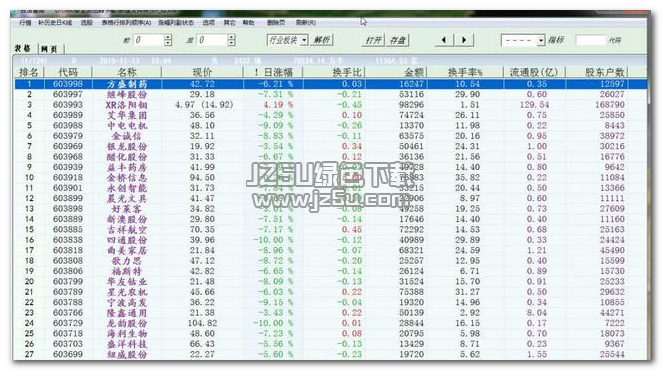The width and height of the screenshot is (662, 371).
Task: Open the 帮助 menu
Action: tap(248, 22)
